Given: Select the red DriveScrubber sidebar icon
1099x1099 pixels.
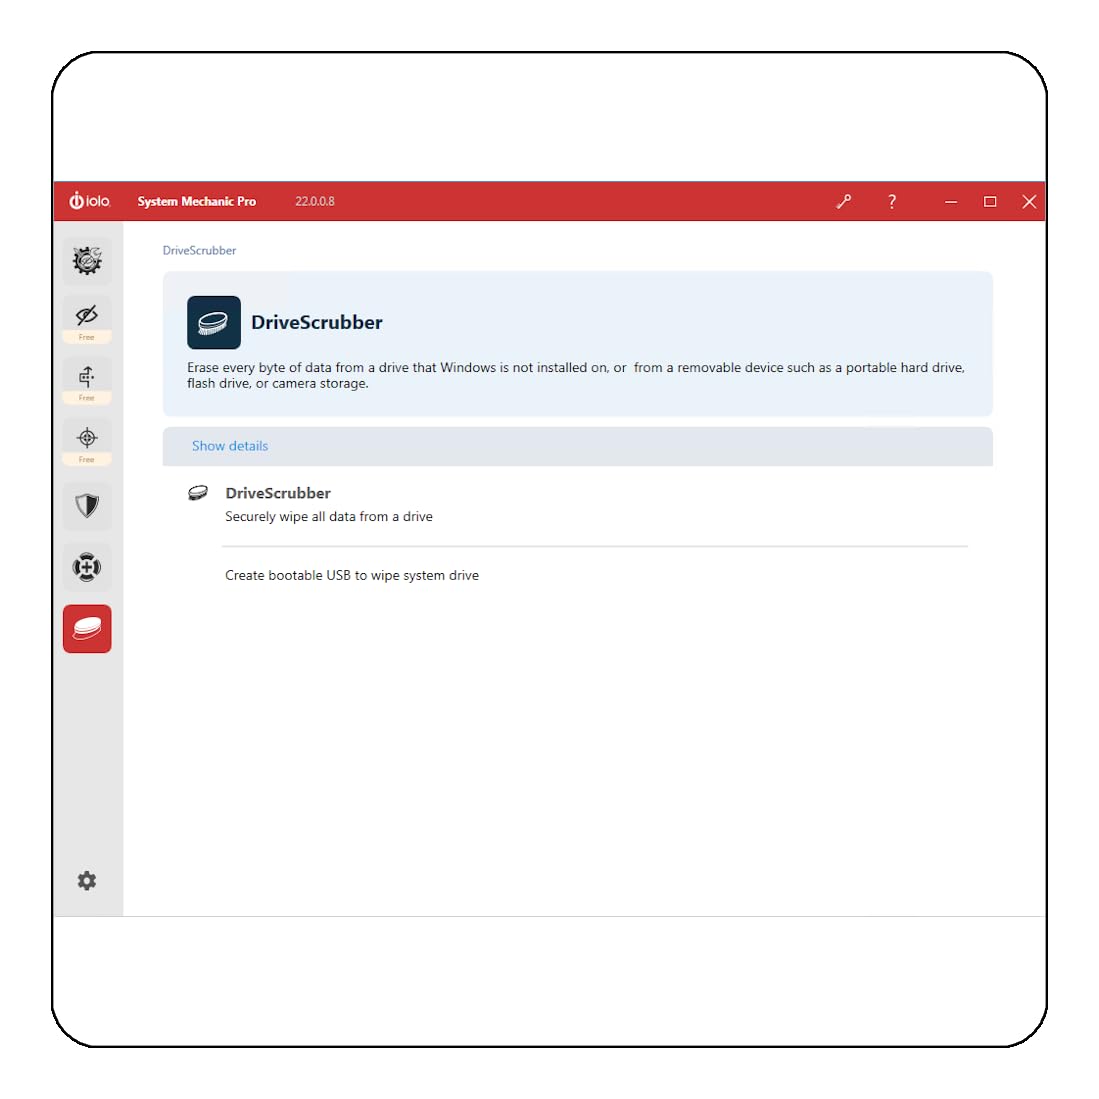Looking at the screenshot, I should pyautogui.click(x=87, y=629).
